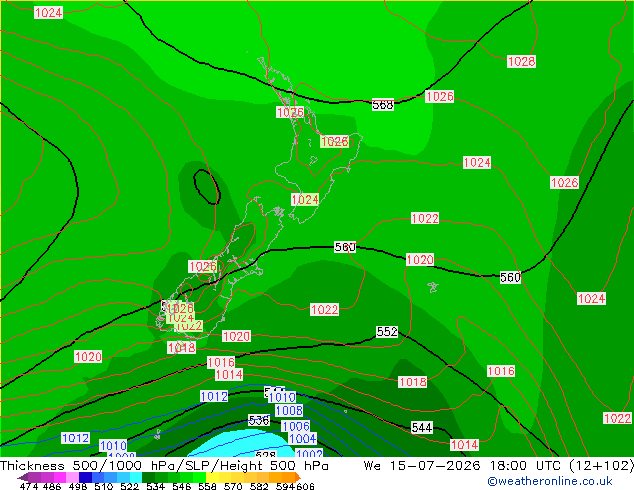Viewport: 634px width, 490px height.
Task: Select the dark blue 510 legend color swatch
Action: pos(85,477)
